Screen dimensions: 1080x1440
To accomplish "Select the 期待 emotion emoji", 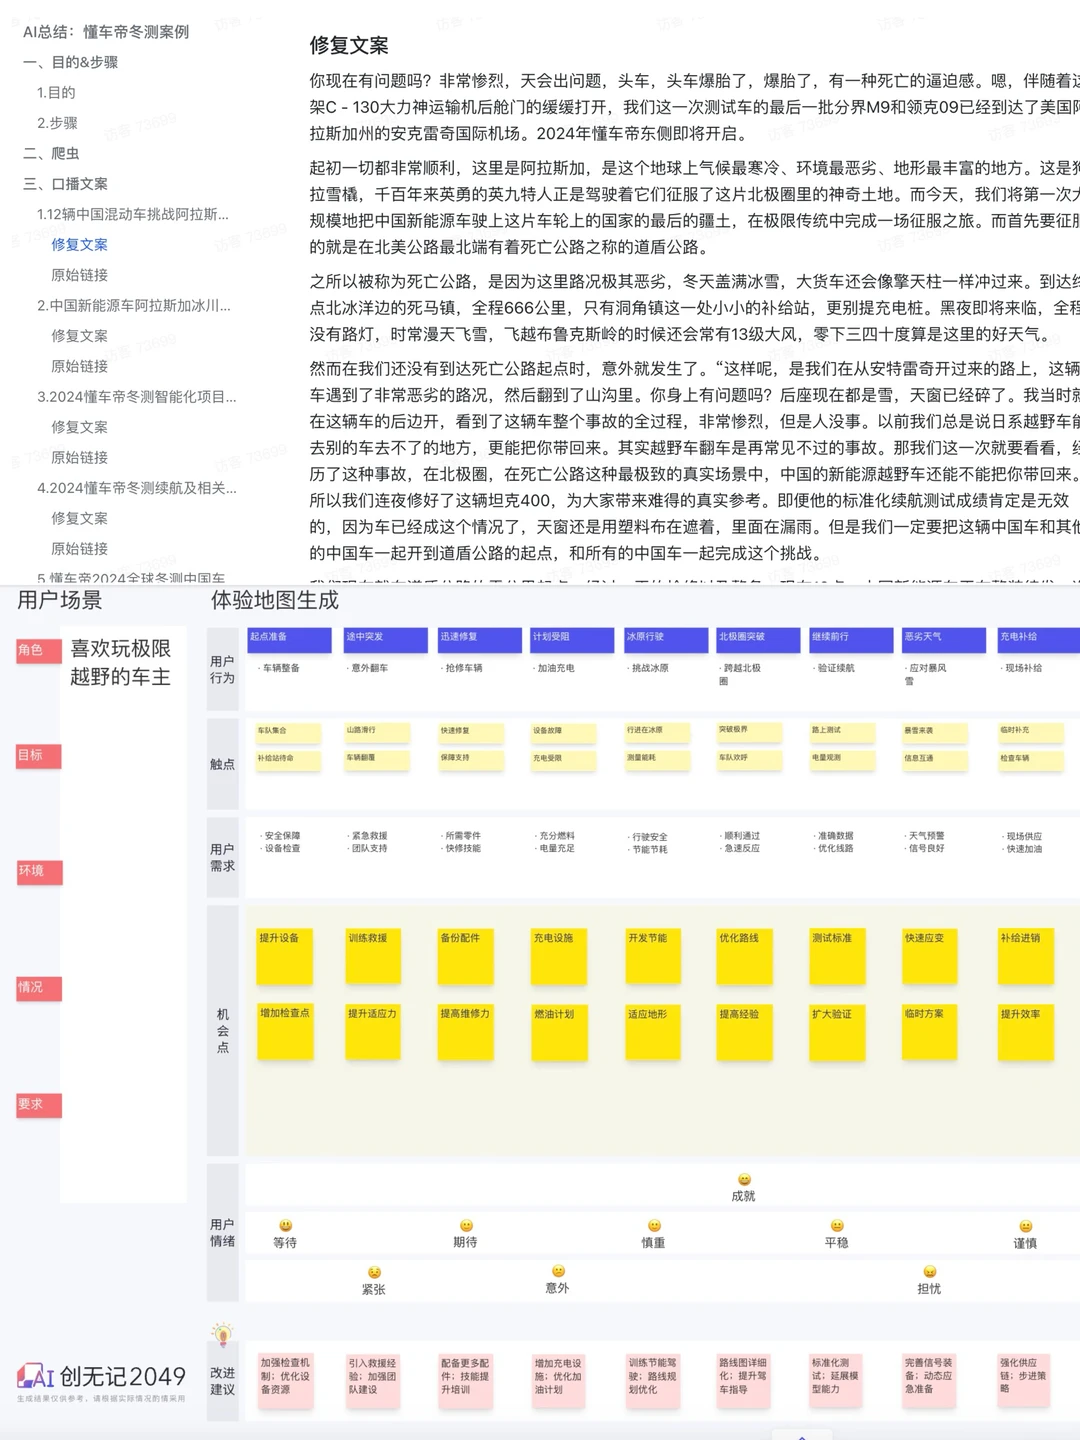I will click(x=465, y=1226).
